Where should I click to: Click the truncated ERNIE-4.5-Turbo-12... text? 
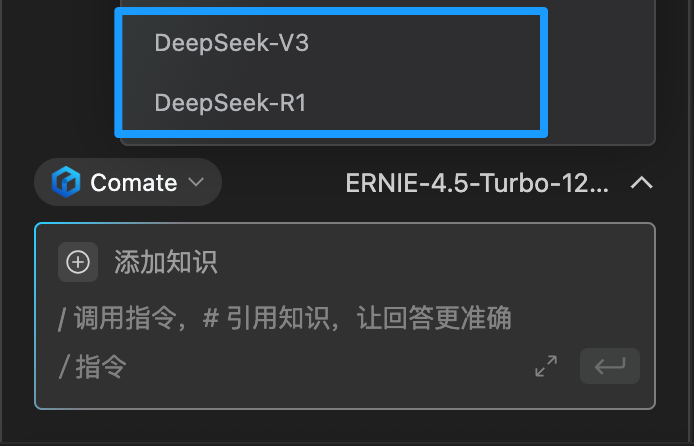point(477,183)
